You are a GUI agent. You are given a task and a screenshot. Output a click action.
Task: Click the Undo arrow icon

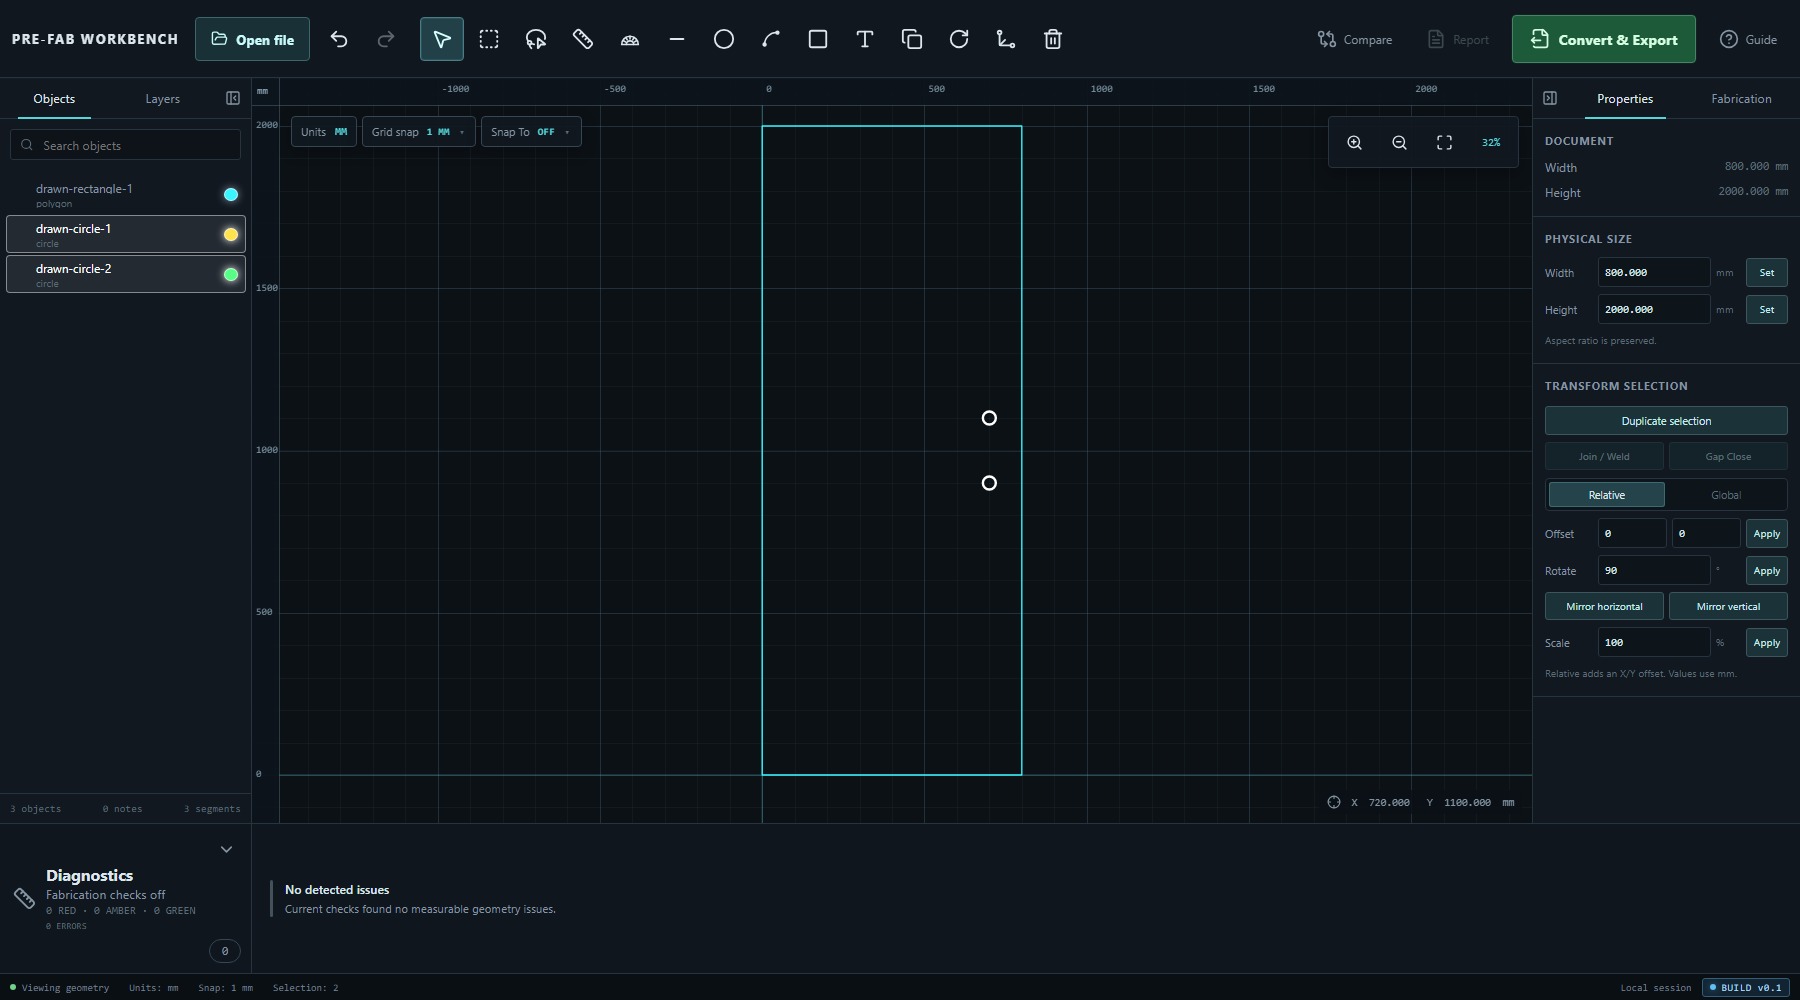[x=339, y=39]
